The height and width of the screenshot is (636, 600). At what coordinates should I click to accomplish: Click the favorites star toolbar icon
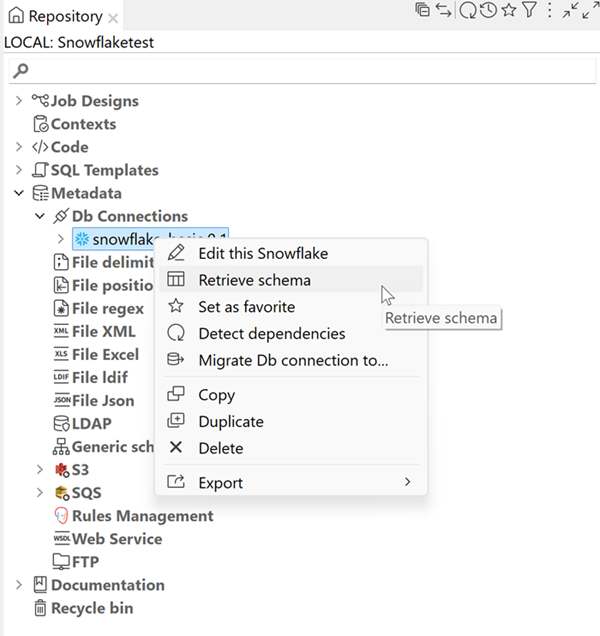pos(509,10)
